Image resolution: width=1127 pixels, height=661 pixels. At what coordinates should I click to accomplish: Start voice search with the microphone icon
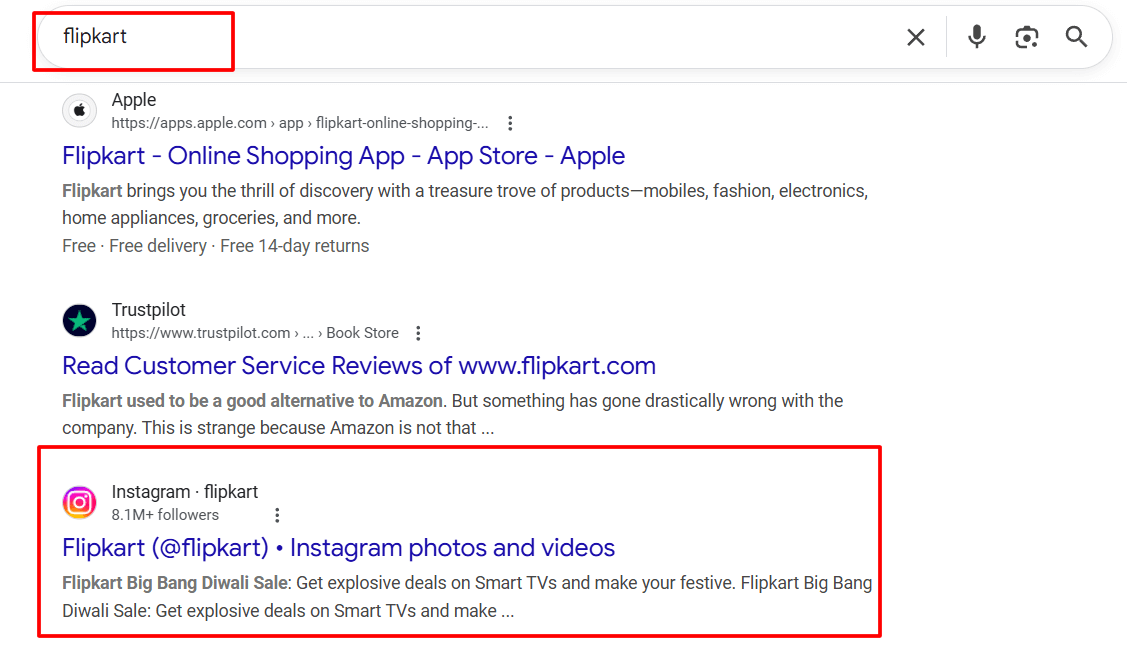977,38
